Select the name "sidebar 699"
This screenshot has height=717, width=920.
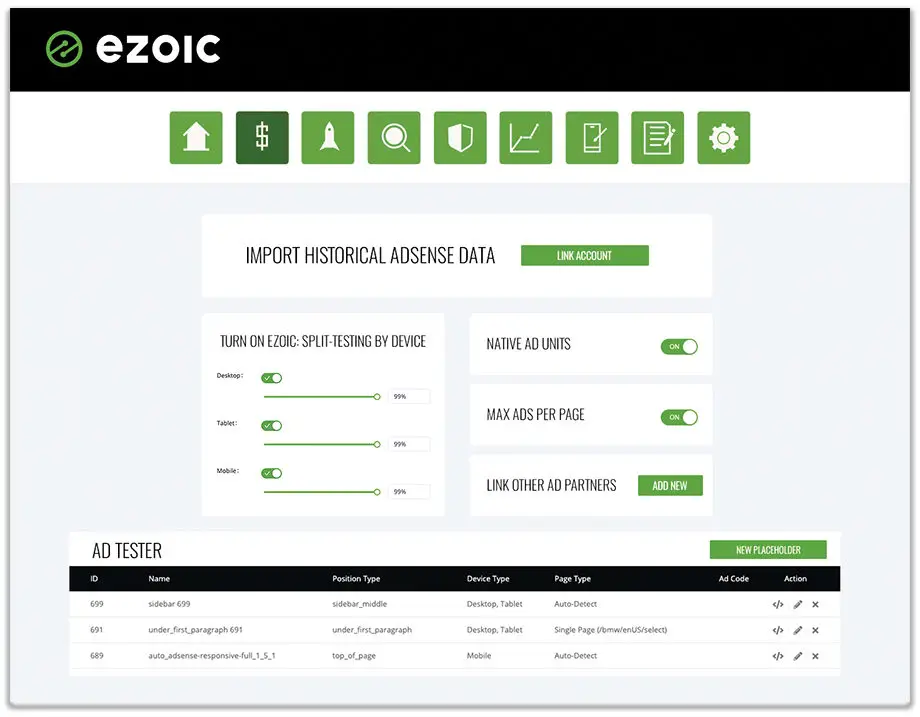coord(169,604)
